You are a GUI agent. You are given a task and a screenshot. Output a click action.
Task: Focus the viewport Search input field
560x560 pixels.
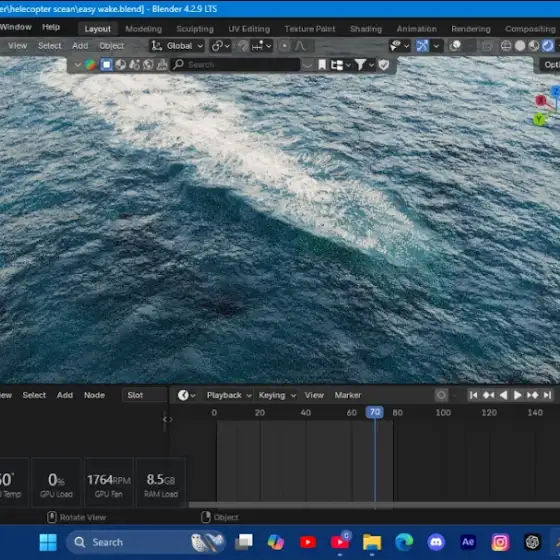(235, 65)
